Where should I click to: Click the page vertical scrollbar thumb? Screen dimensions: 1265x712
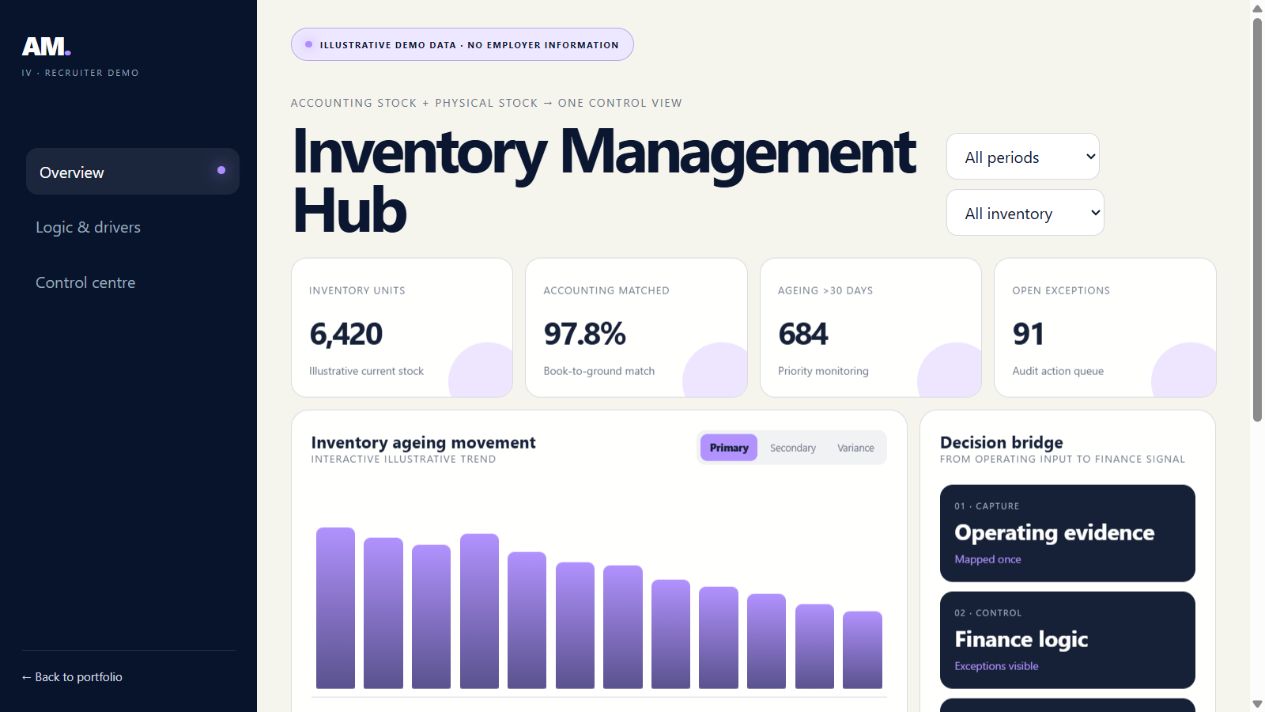(x=1257, y=219)
